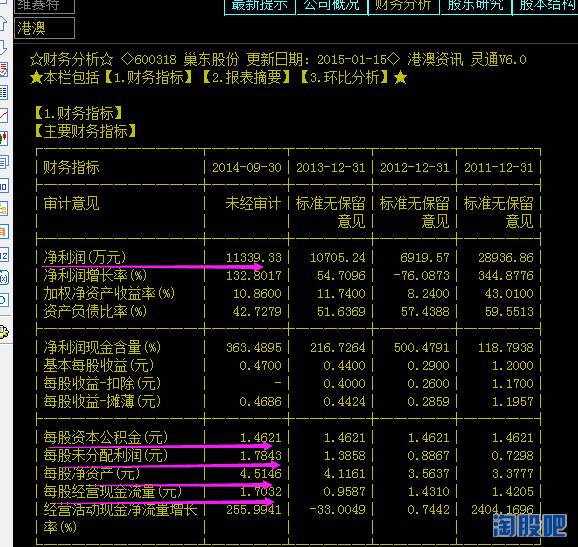Select net profit value 11339.33
578x547 pixels.
pos(254,258)
